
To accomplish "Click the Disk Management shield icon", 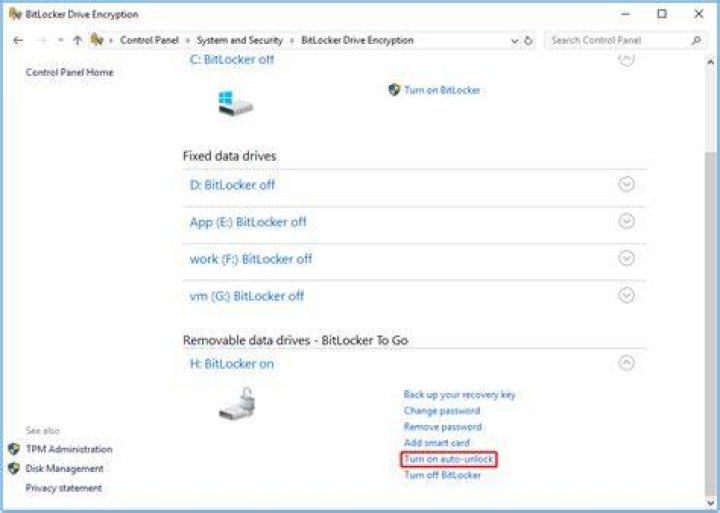I will tap(14, 468).
